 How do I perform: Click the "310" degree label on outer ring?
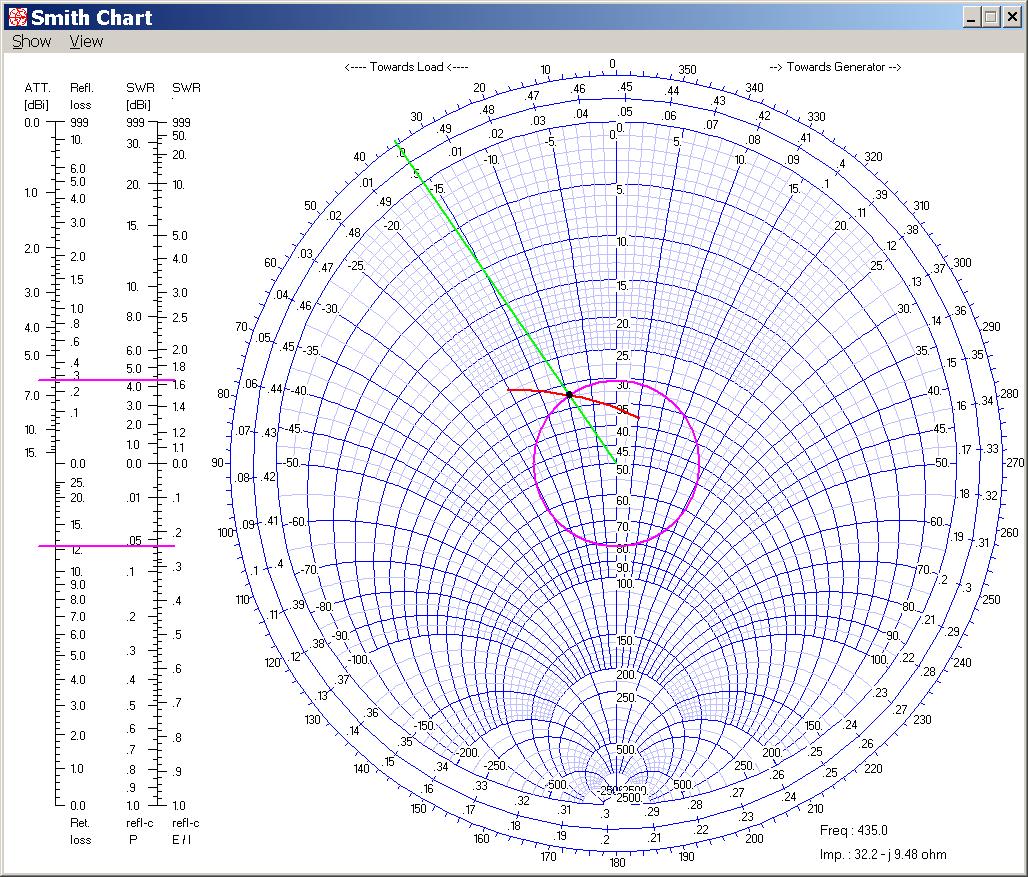tap(921, 206)
